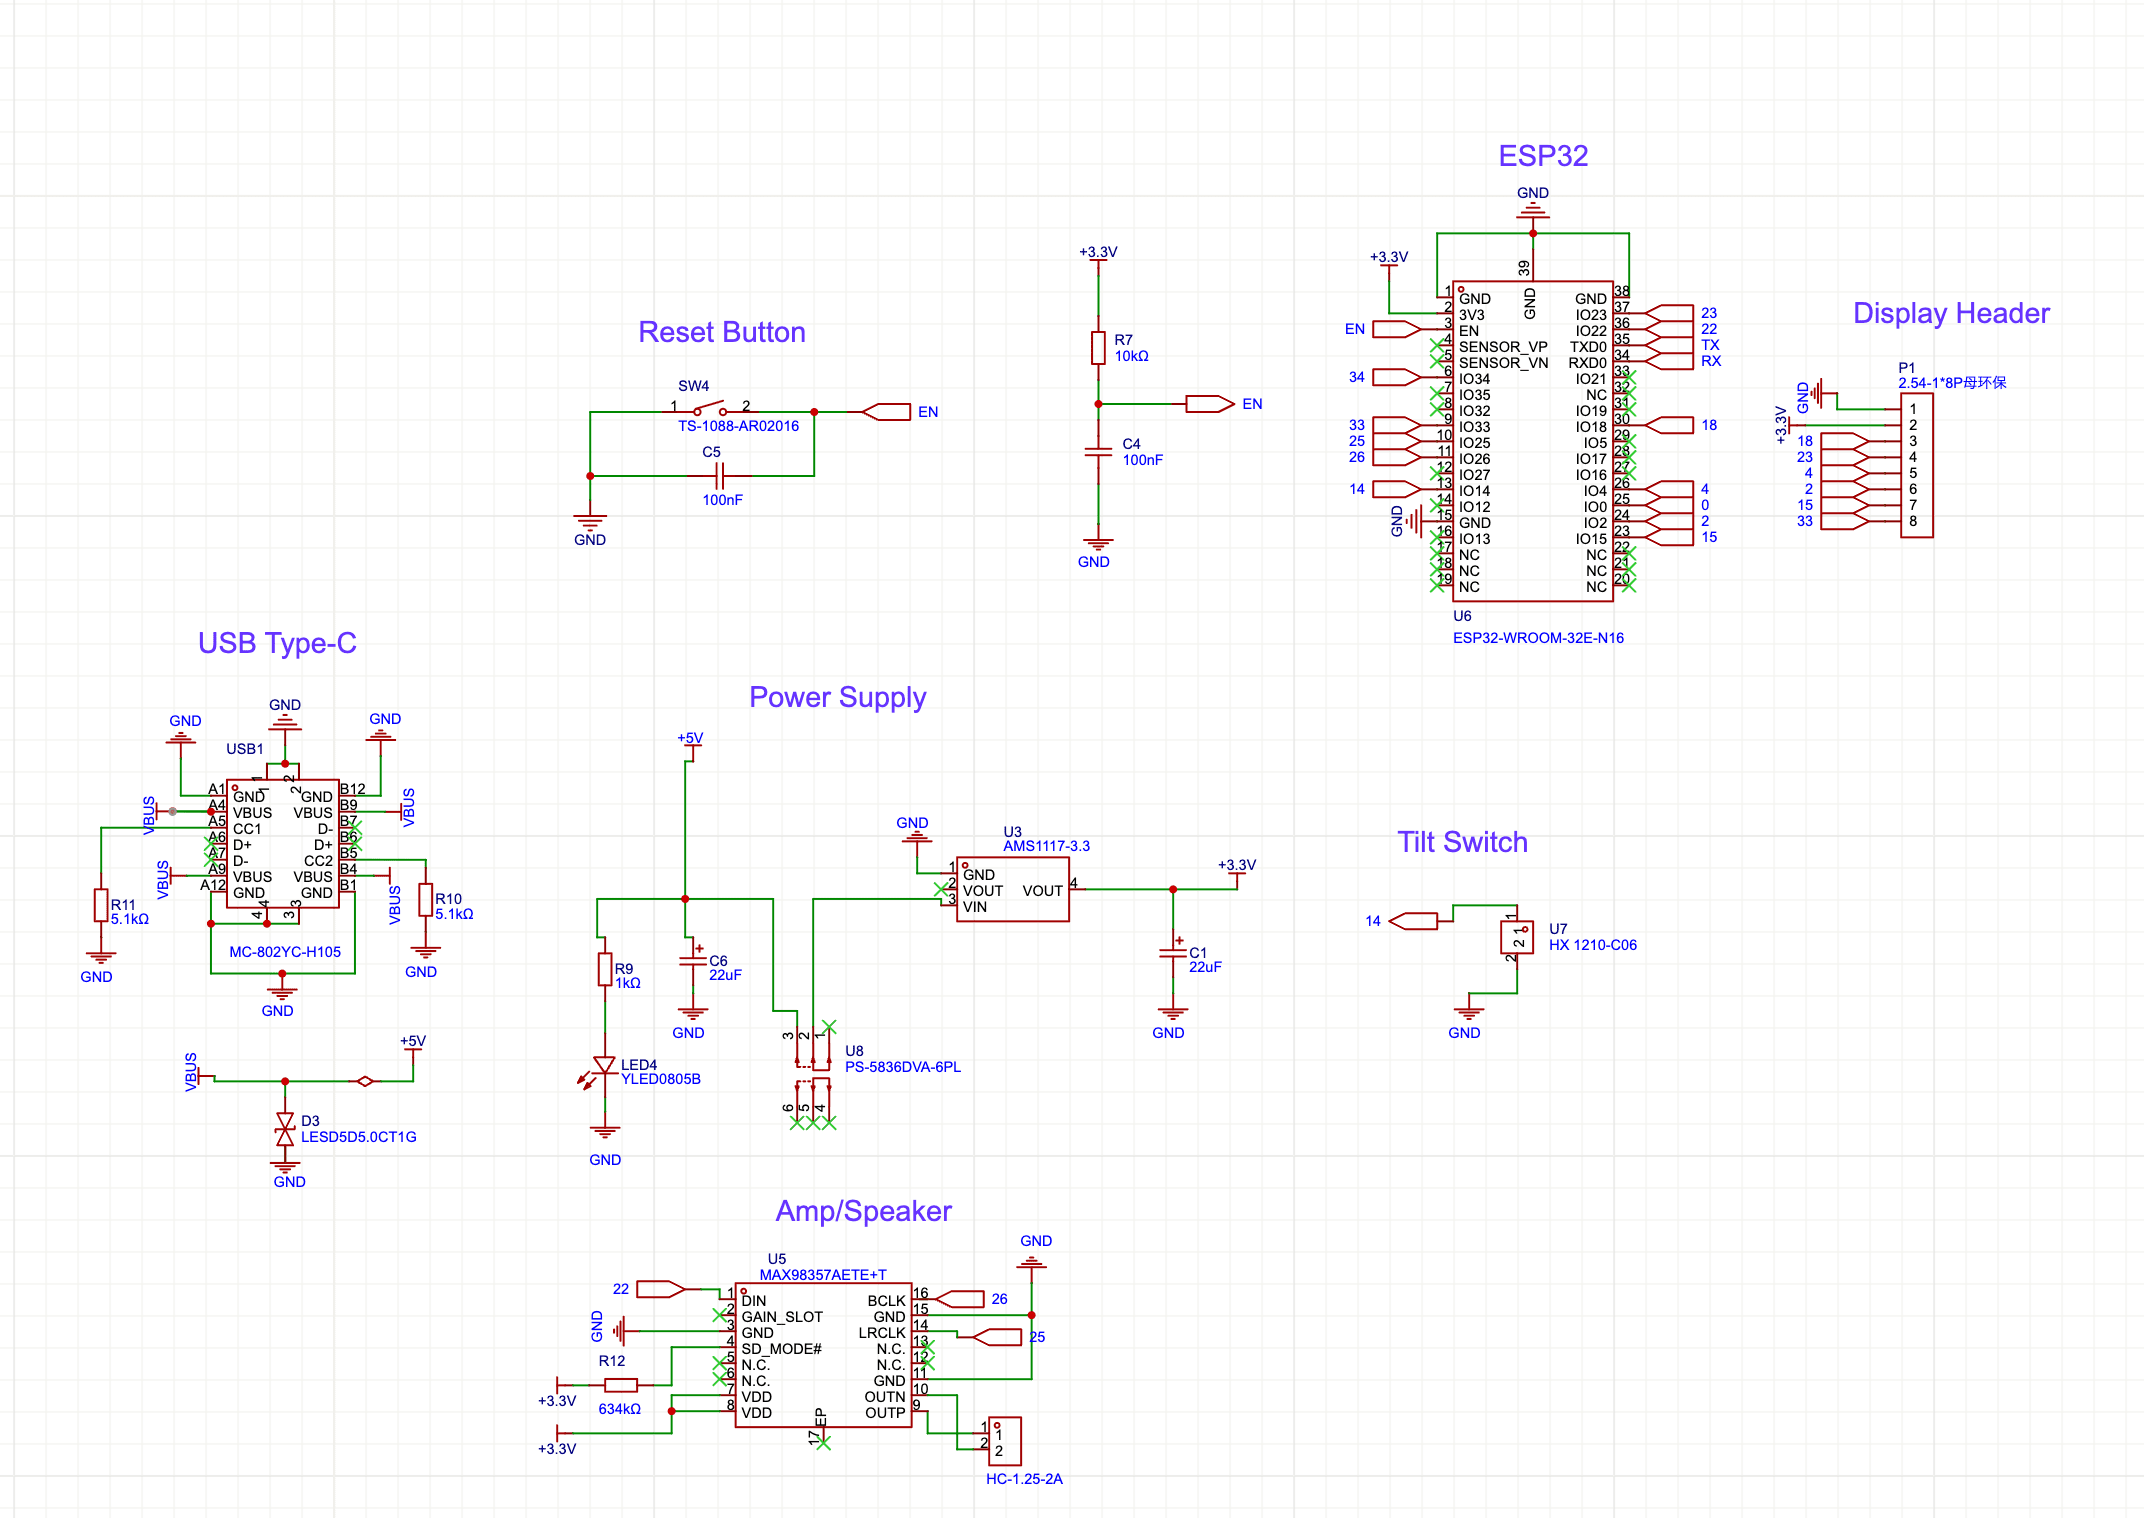2144x1518 pixels.
Task: Select capacitor C5 in Reset Button circuit
Action: pos(719,476)
